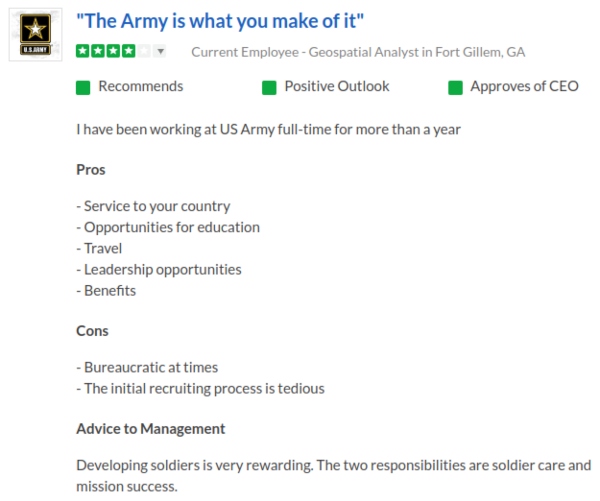
Task: Click the fourth green rating star
Action: point(127,51)
